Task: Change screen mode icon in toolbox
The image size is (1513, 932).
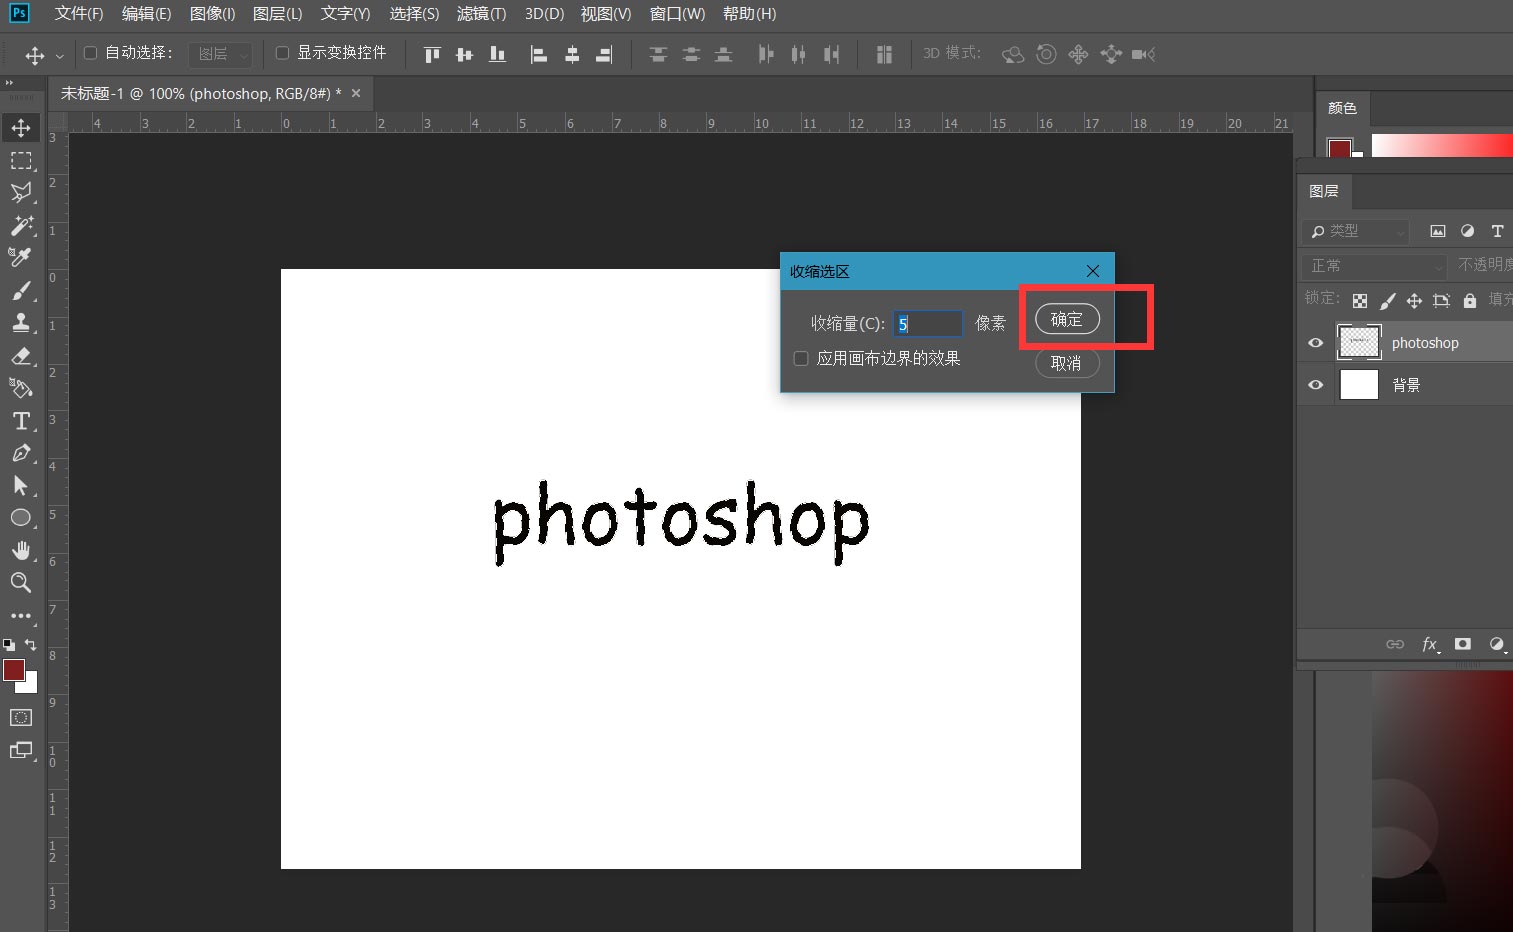Action: [21, 751]
